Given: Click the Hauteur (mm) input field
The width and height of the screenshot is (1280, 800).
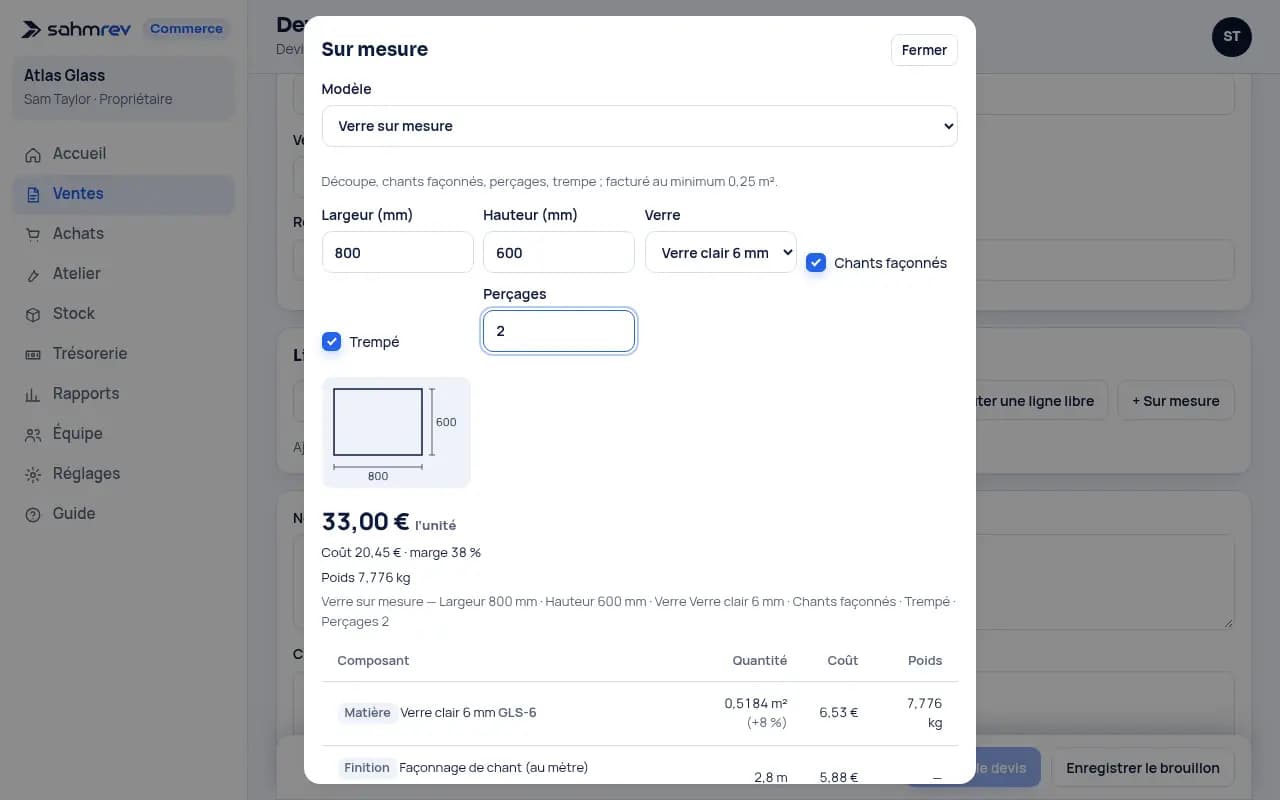Looking at the screenshot, I should [x=559, y=253].
